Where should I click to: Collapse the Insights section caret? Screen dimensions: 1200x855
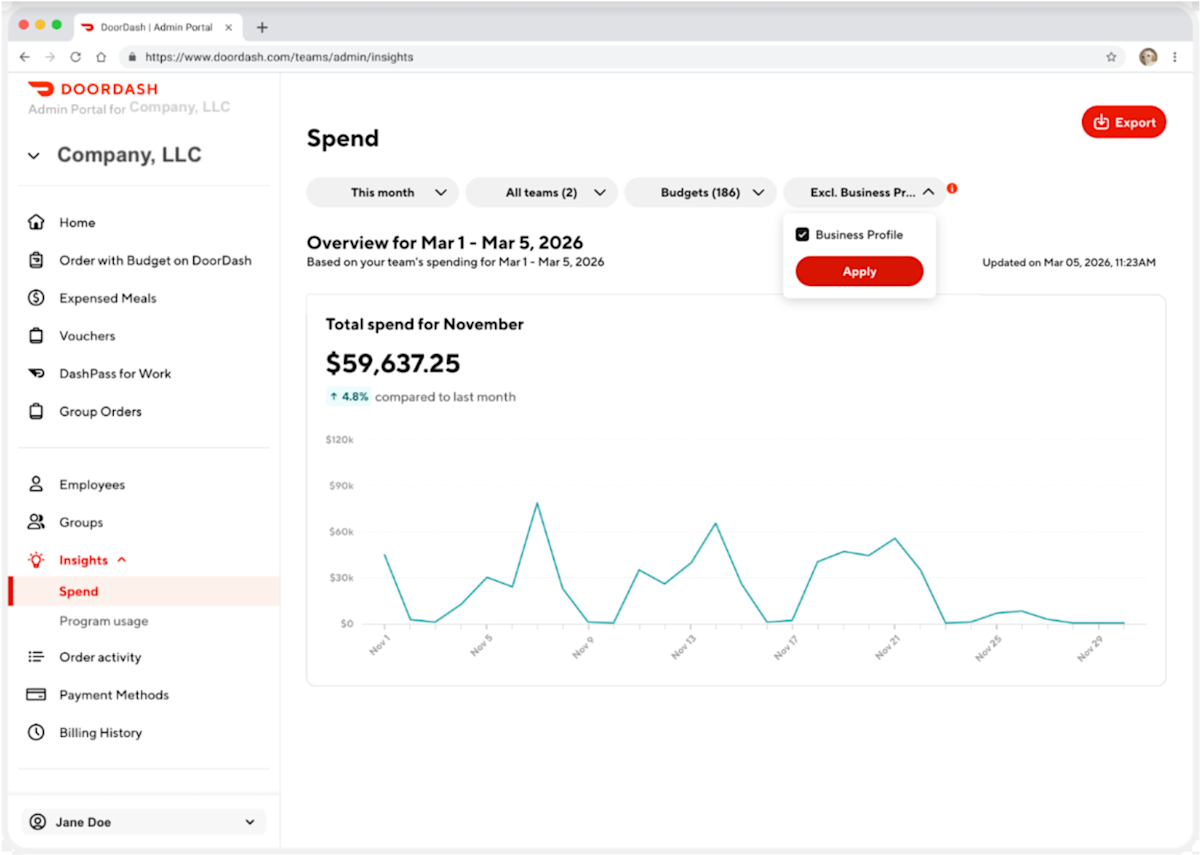pos(122,560)
